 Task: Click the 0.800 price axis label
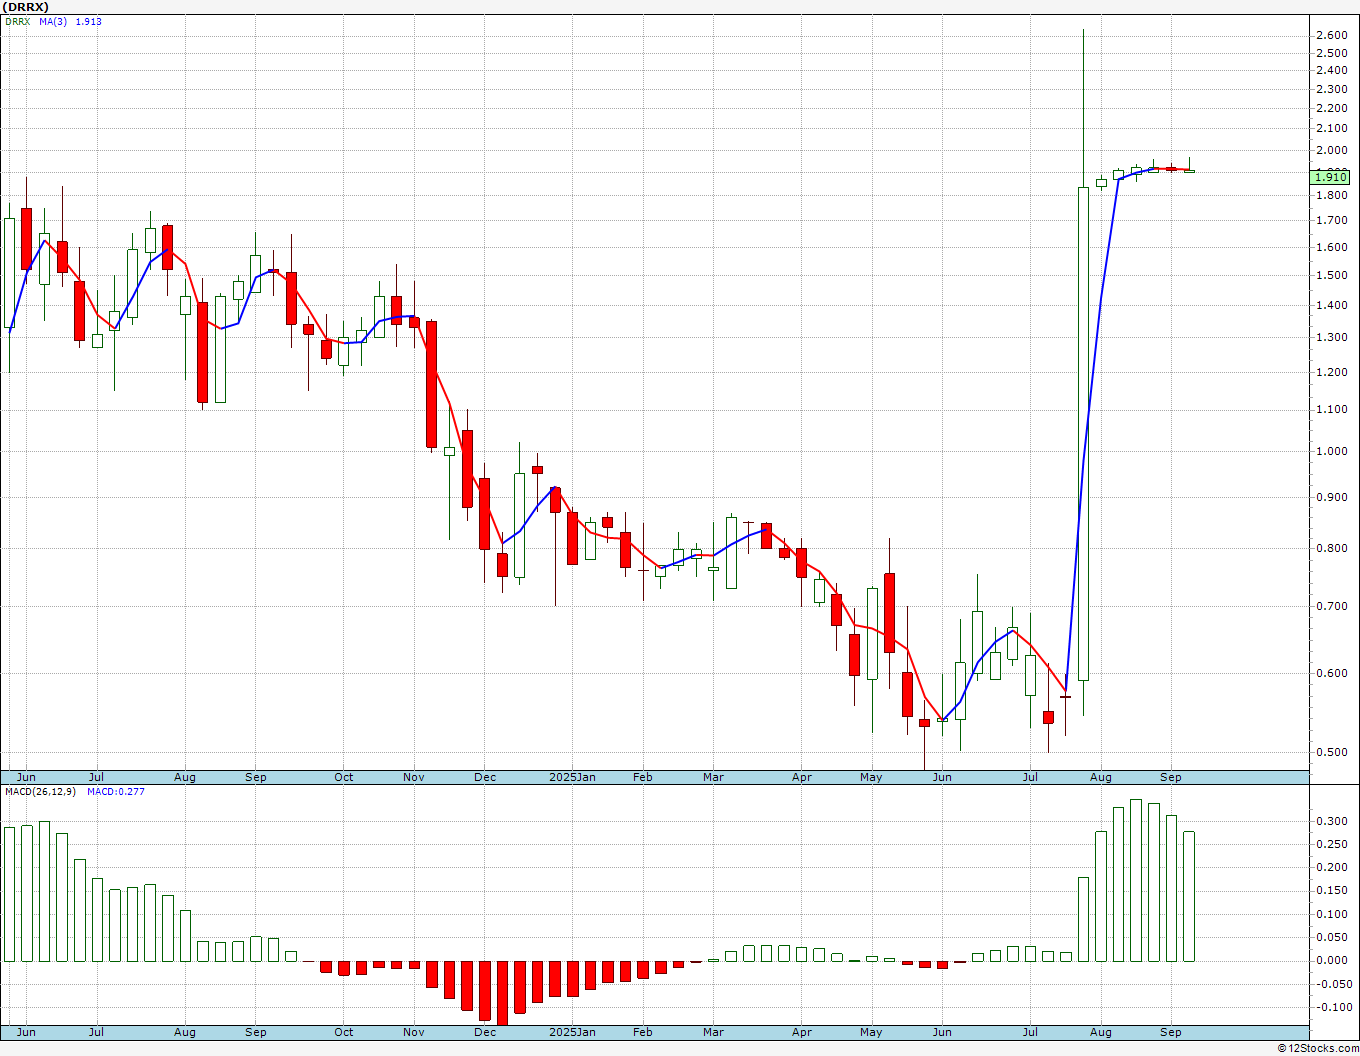(x=1331, y=548)
